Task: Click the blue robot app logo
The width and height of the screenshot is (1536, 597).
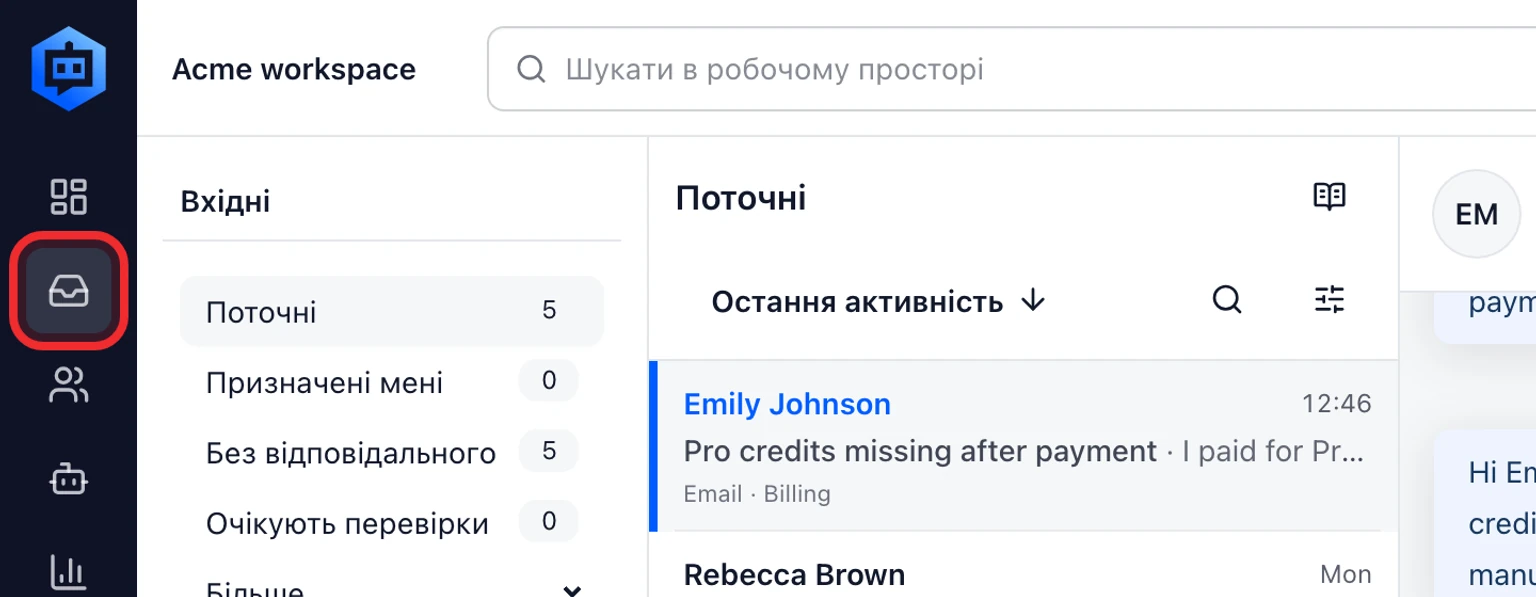Action: pos(69,68)
